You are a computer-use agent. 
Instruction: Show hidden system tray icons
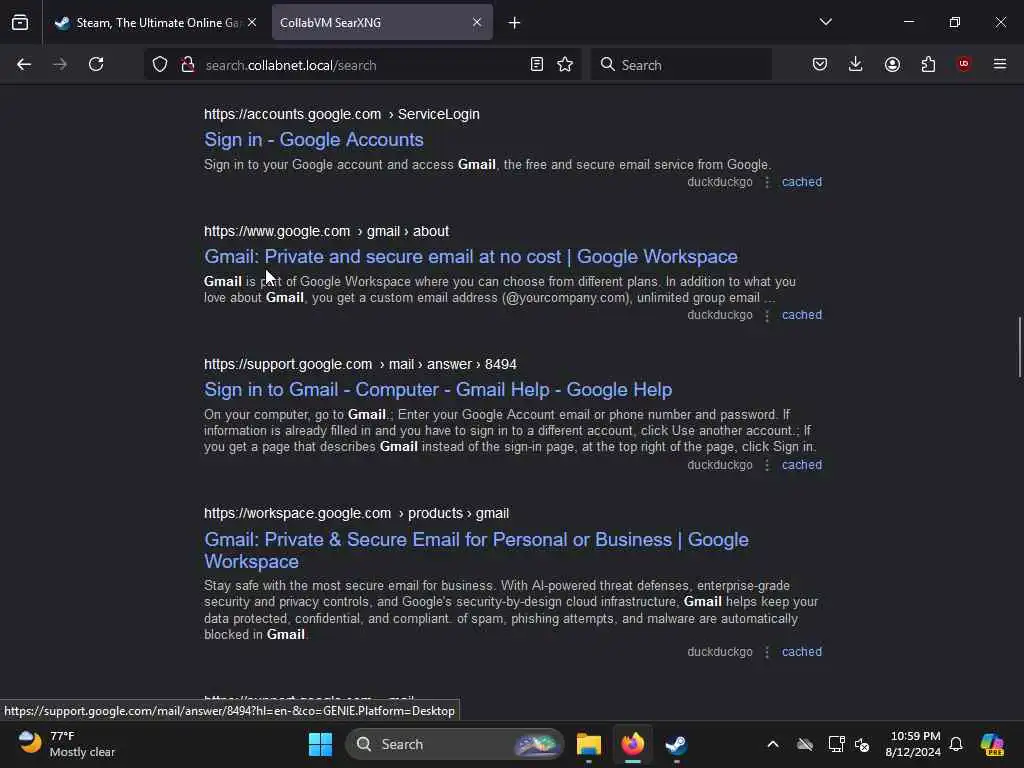(x=773, y=744)
